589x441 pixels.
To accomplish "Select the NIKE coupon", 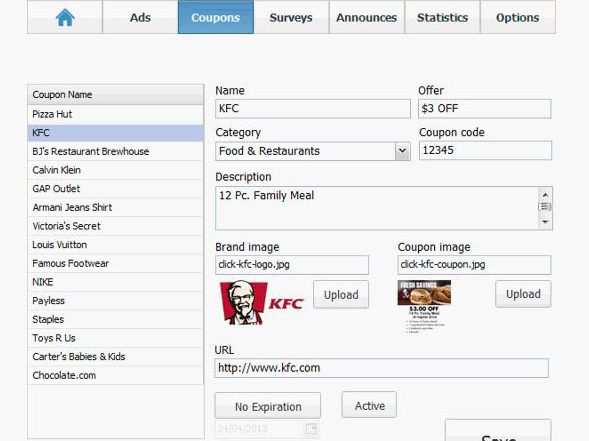I will point(115,282).
